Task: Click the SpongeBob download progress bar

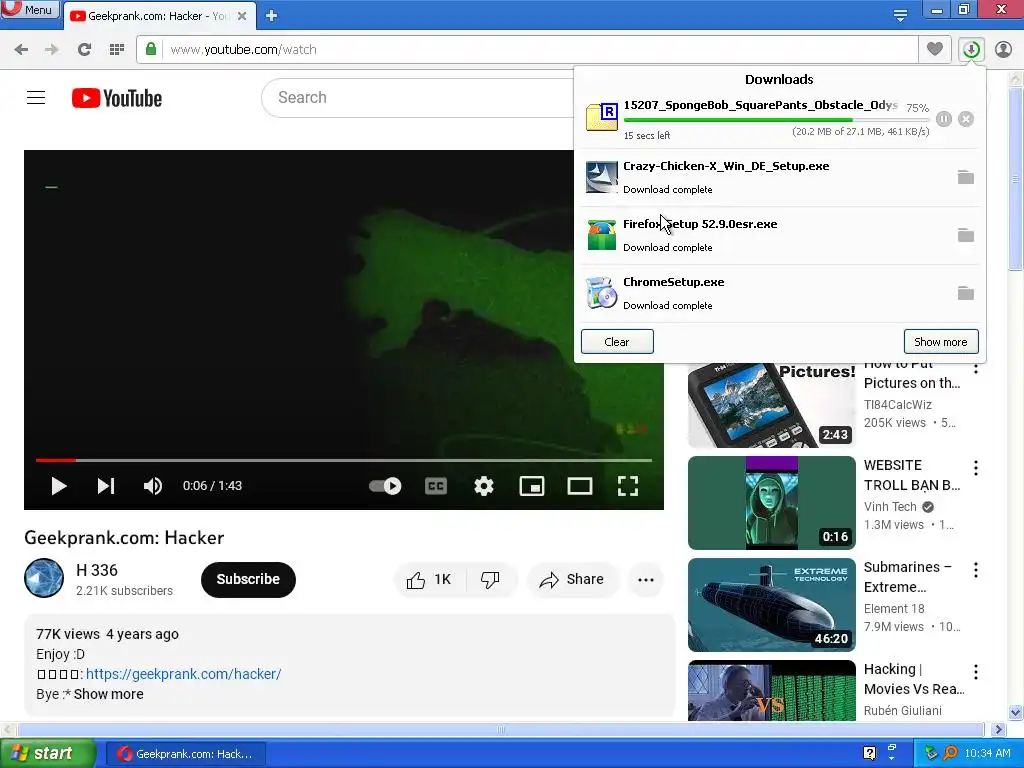Action: (x=776, y=120)
